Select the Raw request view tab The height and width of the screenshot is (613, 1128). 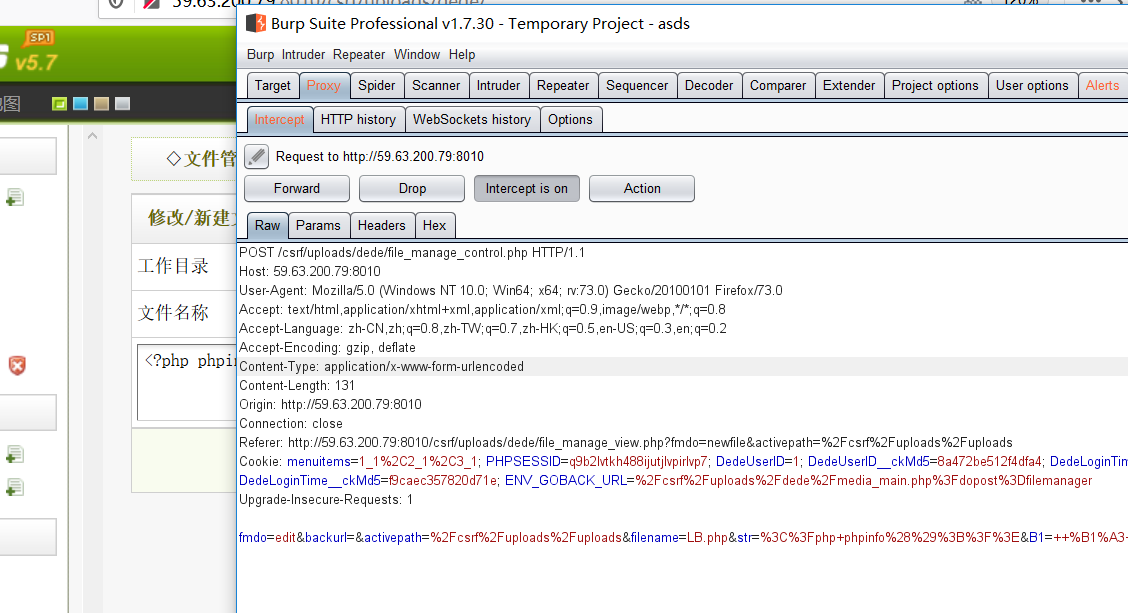click(x=268, y=225)
